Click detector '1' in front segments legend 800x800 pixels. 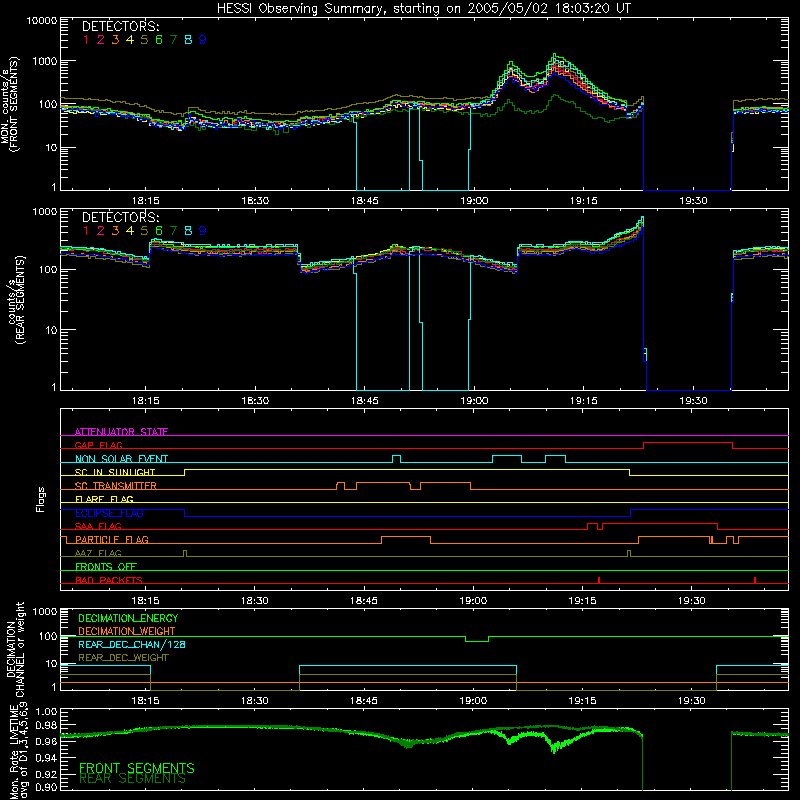click(x=86, y=40)
